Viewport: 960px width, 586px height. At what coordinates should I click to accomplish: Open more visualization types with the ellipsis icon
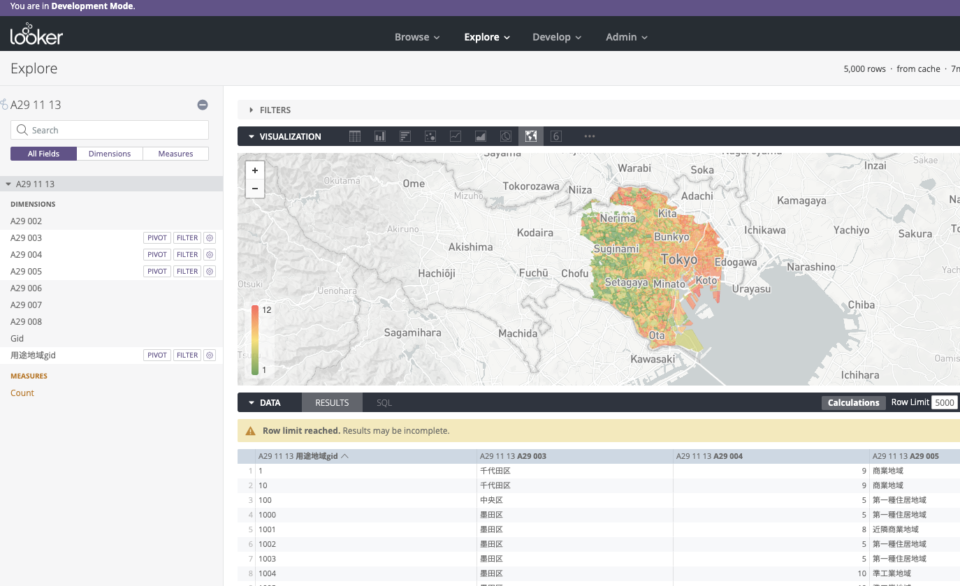[x=589, y=135]
